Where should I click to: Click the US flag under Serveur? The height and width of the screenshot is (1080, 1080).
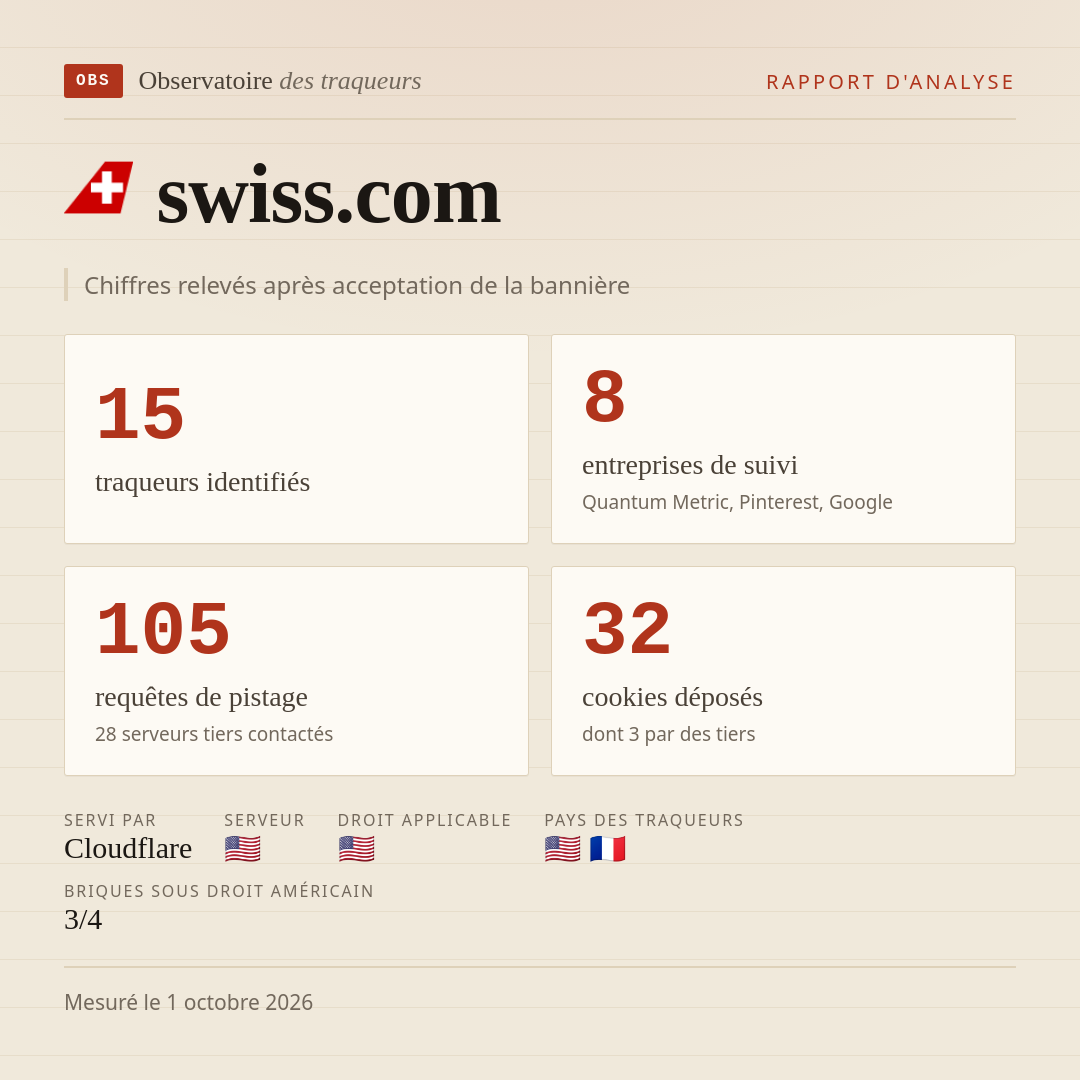click(x=242, y=849)
